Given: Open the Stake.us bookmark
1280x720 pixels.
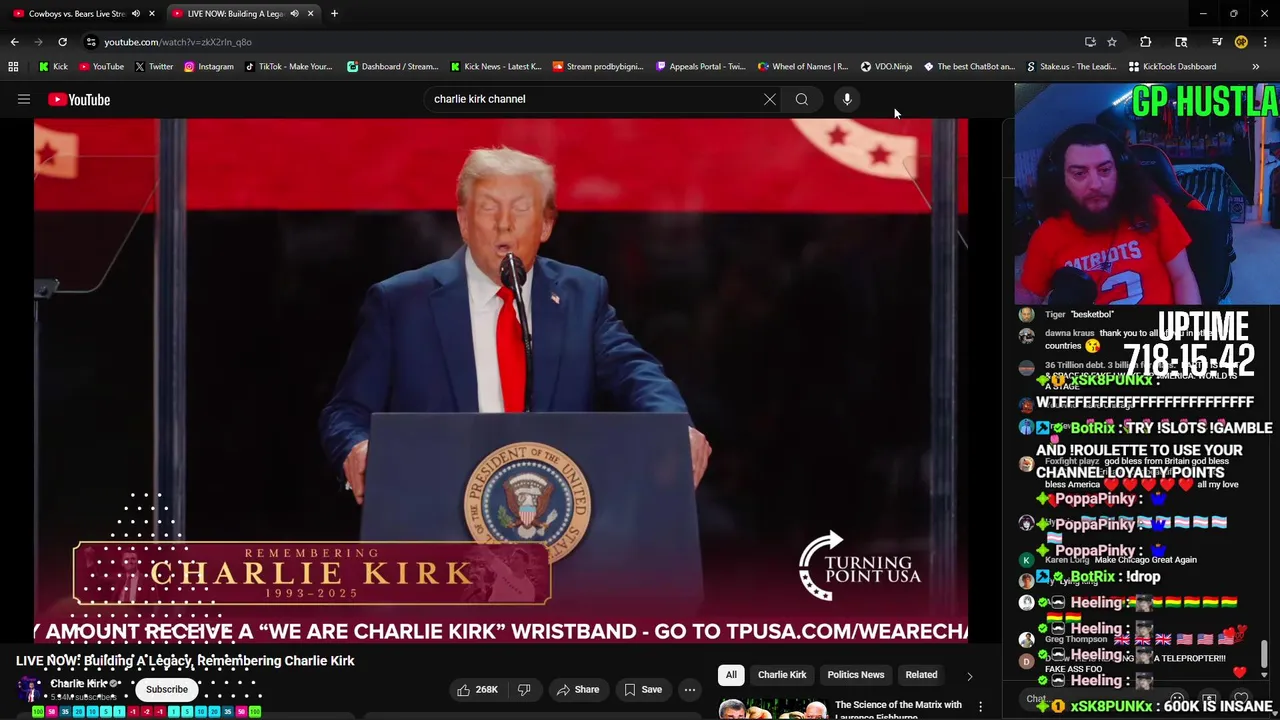Looking at the screenshot, I should pos(1071,66).
